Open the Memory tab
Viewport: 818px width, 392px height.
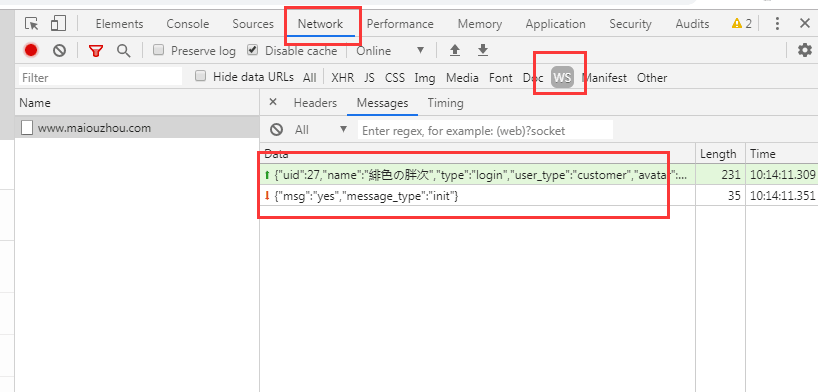pyautogui.click(x=480, y=24)
